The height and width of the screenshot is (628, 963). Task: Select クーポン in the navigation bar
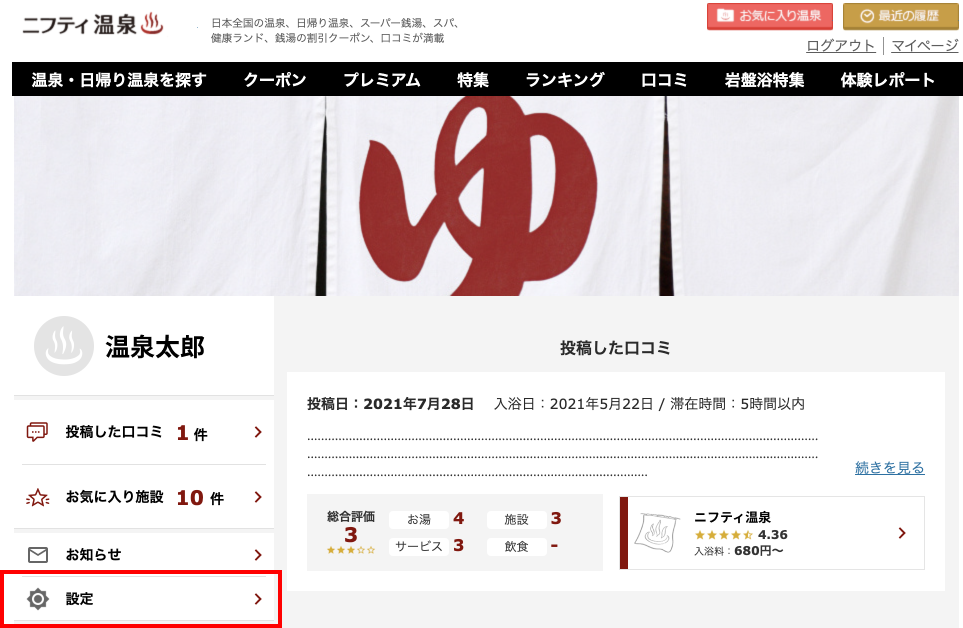275,80
